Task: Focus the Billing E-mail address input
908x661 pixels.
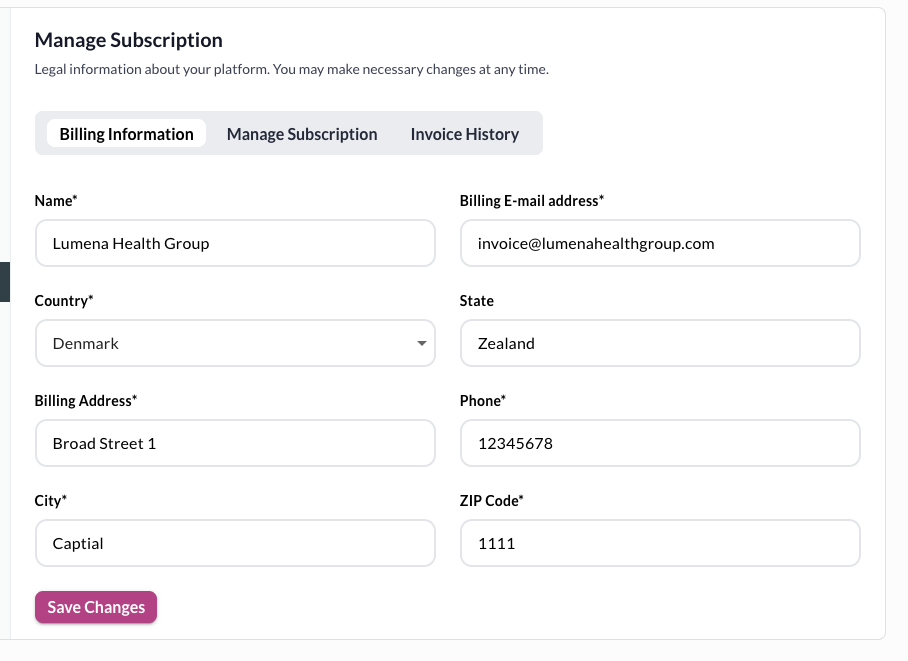Action: [660, 243]
